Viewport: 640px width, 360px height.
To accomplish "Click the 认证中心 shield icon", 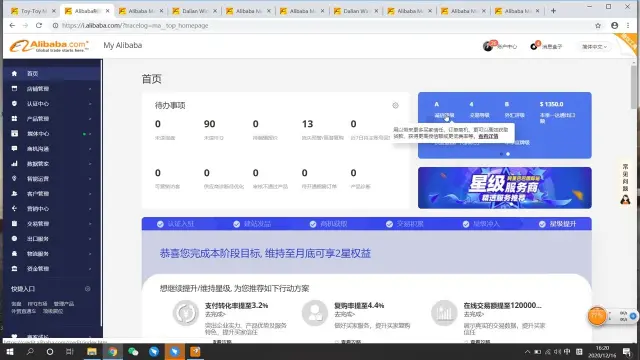I will pyautogui.click(x=14, y=104).
